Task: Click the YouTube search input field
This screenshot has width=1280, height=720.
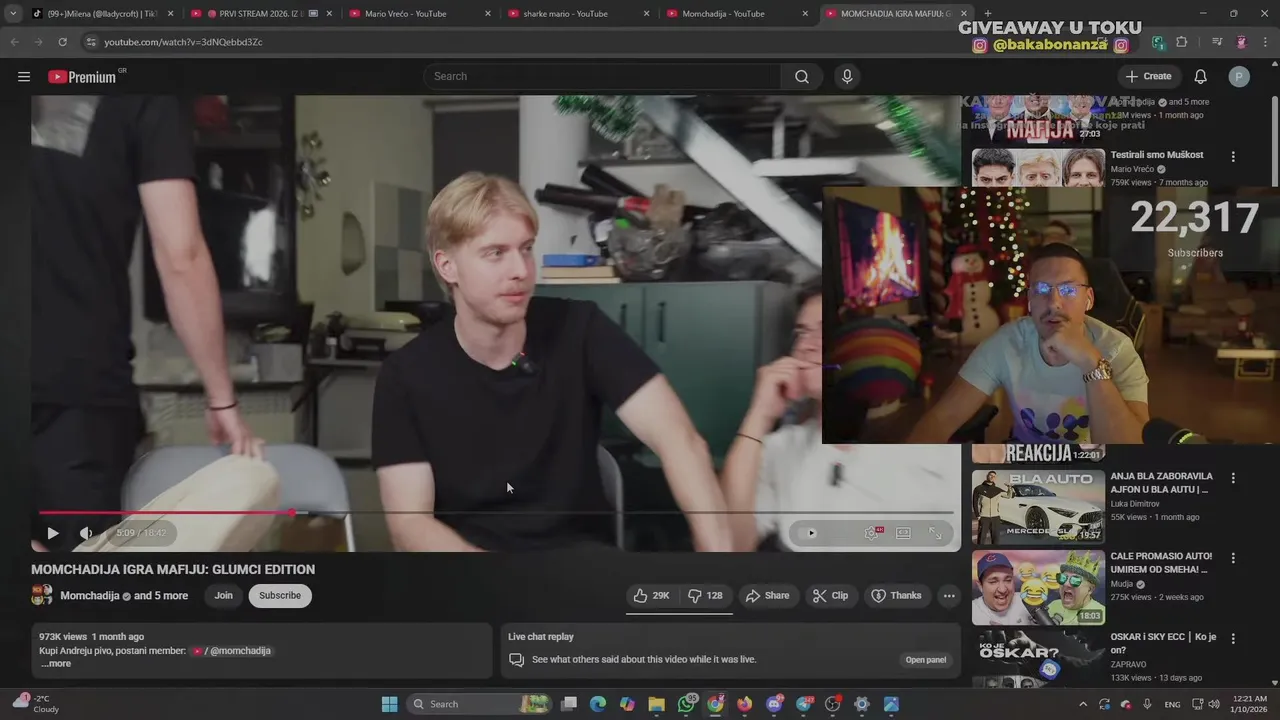Action: pyautogui.click(x=603, y=76)
